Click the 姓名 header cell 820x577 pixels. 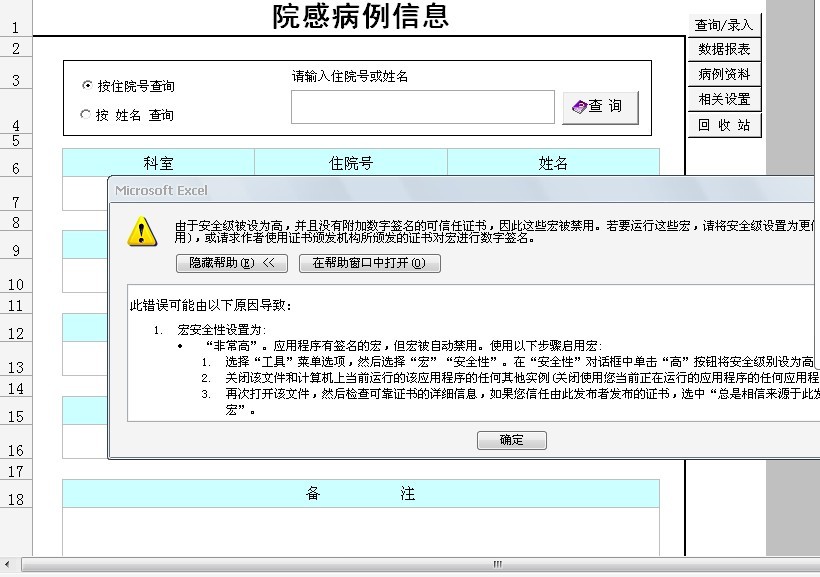[x=551, y=161]
